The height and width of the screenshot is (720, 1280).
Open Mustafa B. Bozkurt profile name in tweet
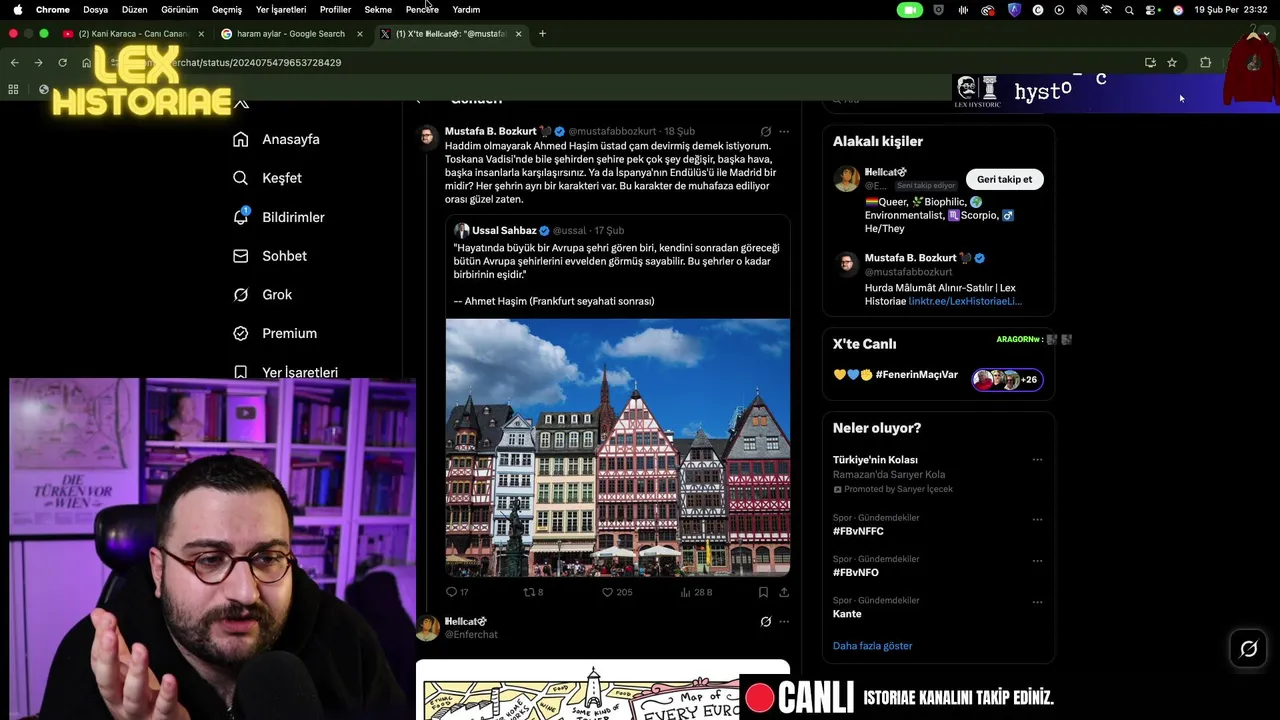(x=490, y=131)
